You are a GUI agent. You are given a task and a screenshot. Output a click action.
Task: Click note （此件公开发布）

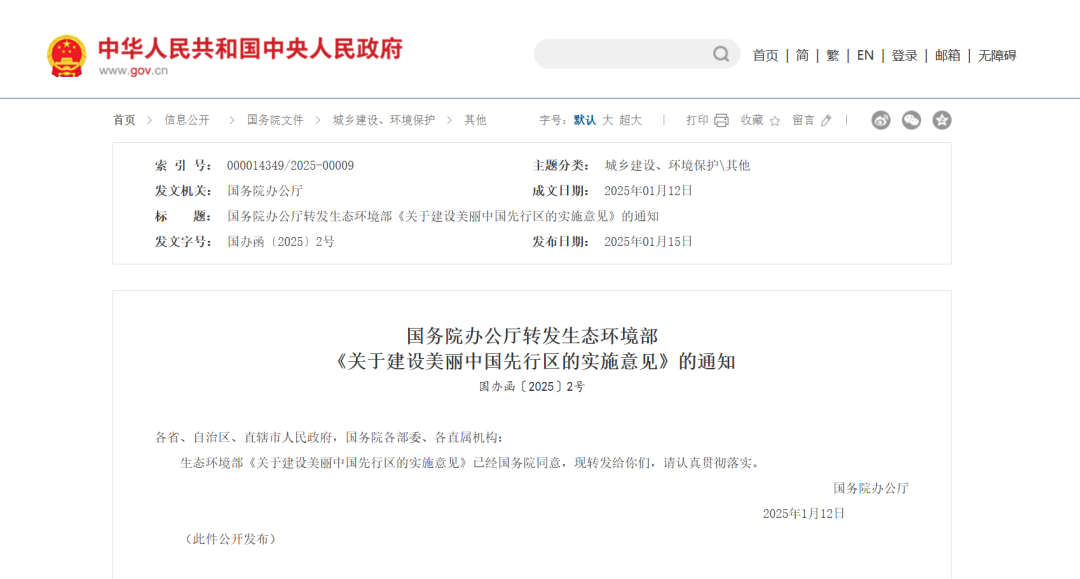231,540
